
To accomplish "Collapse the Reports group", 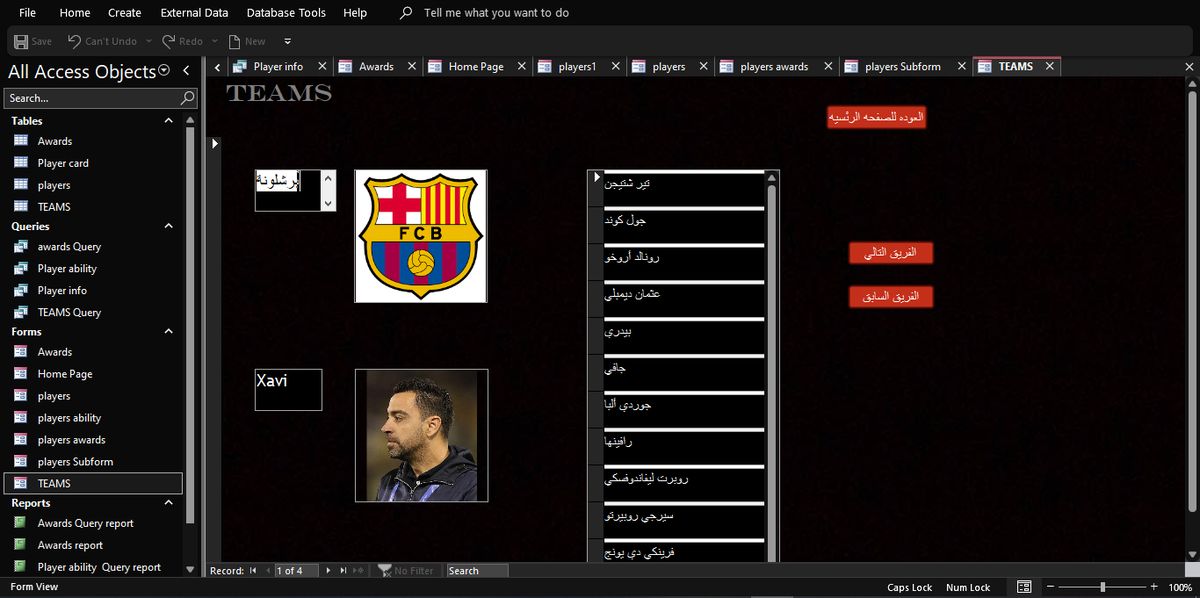I will coord(168,503).
